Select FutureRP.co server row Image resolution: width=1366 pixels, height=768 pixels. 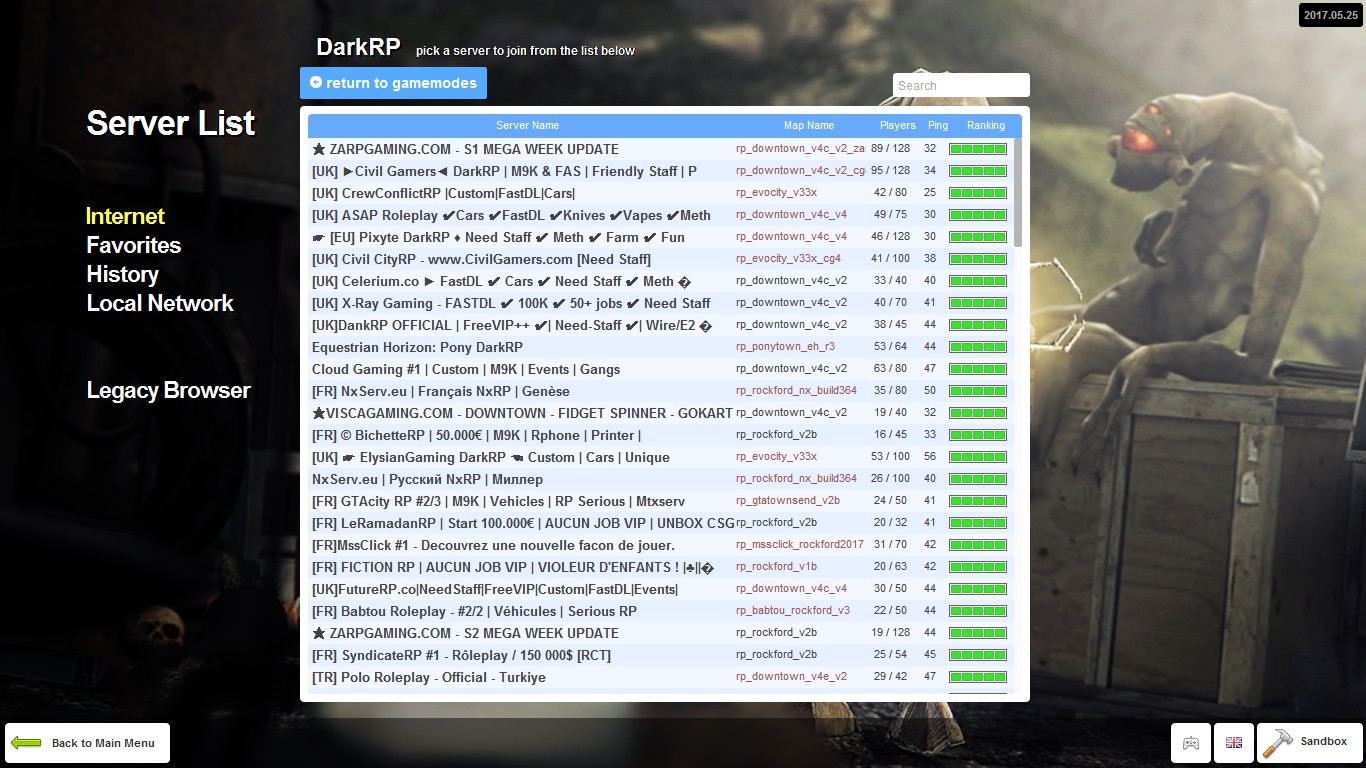[x=660, y=589]
